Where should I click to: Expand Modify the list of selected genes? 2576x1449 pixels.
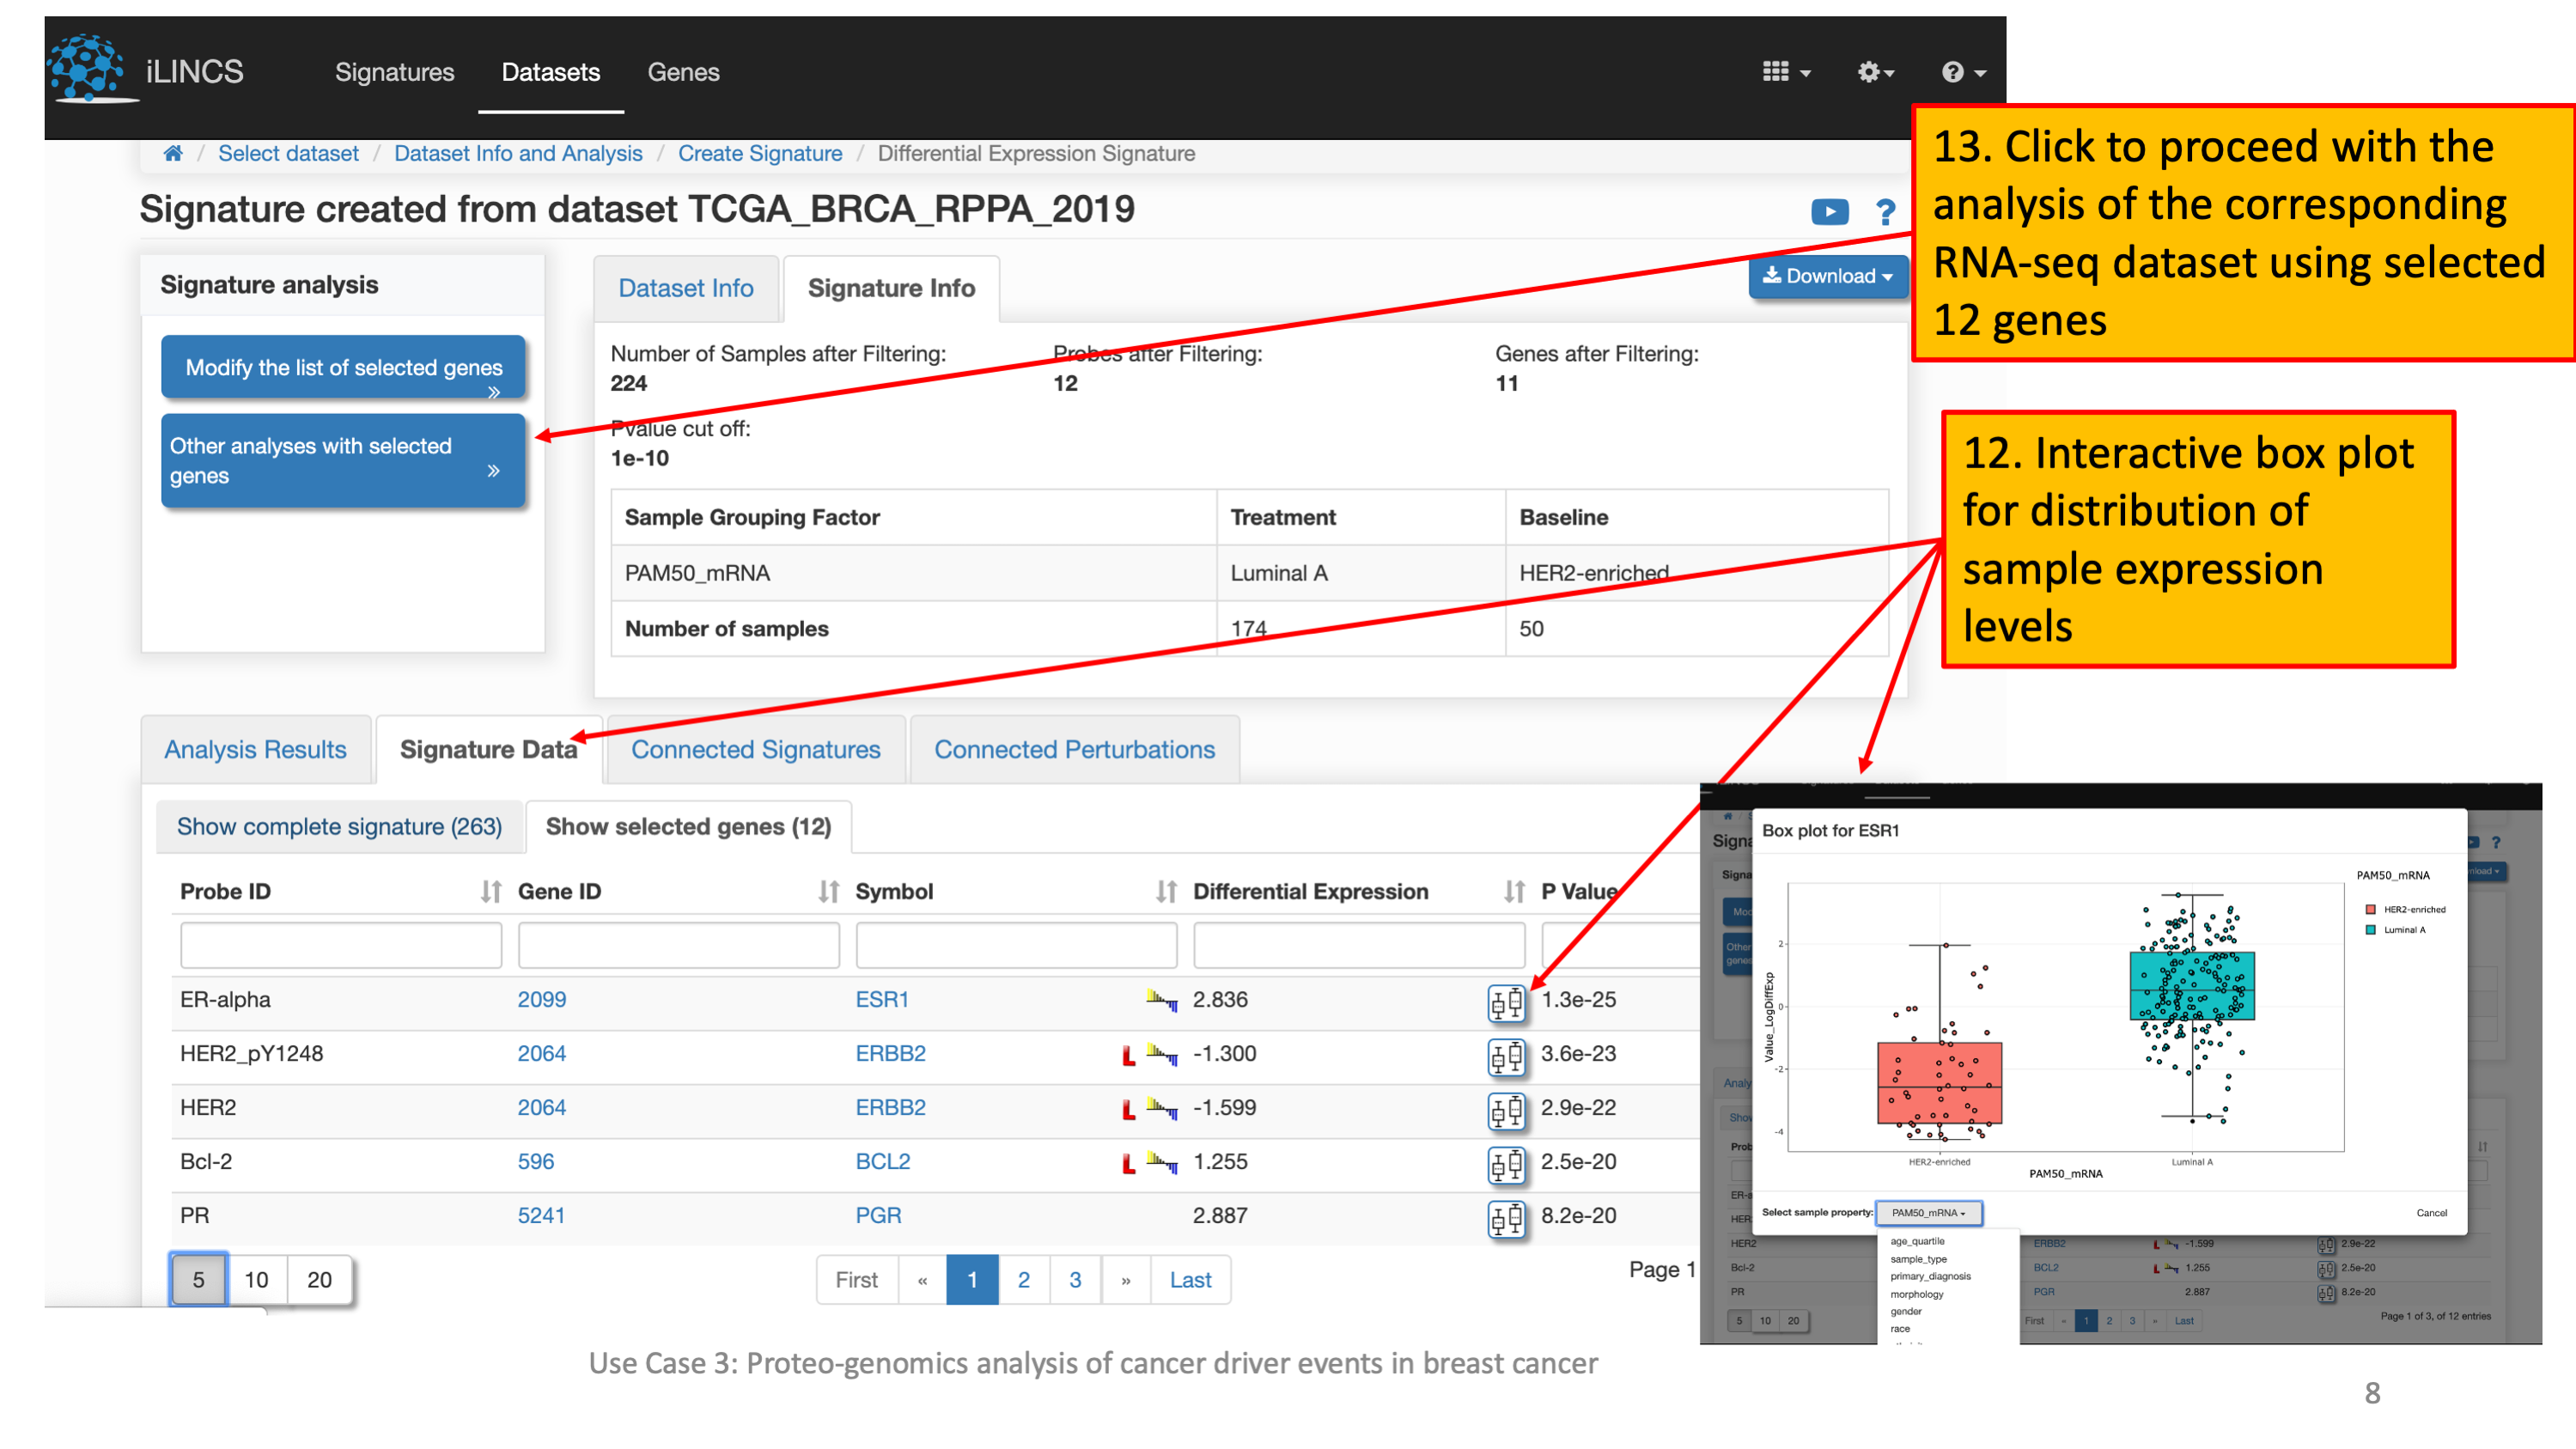point(343,368)
